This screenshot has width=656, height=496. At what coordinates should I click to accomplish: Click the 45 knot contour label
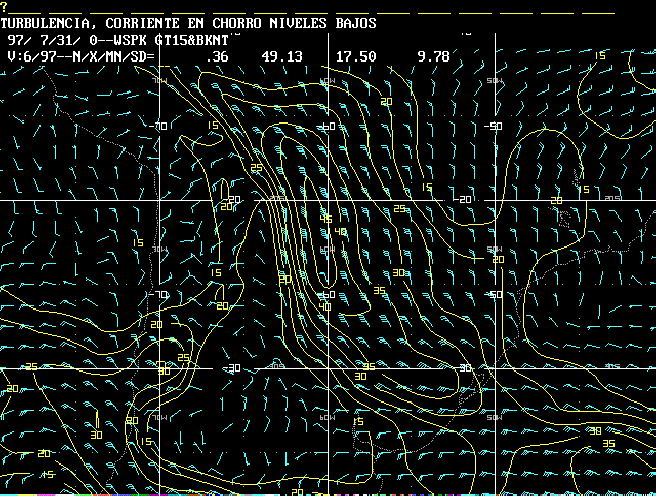click(326, 219)
